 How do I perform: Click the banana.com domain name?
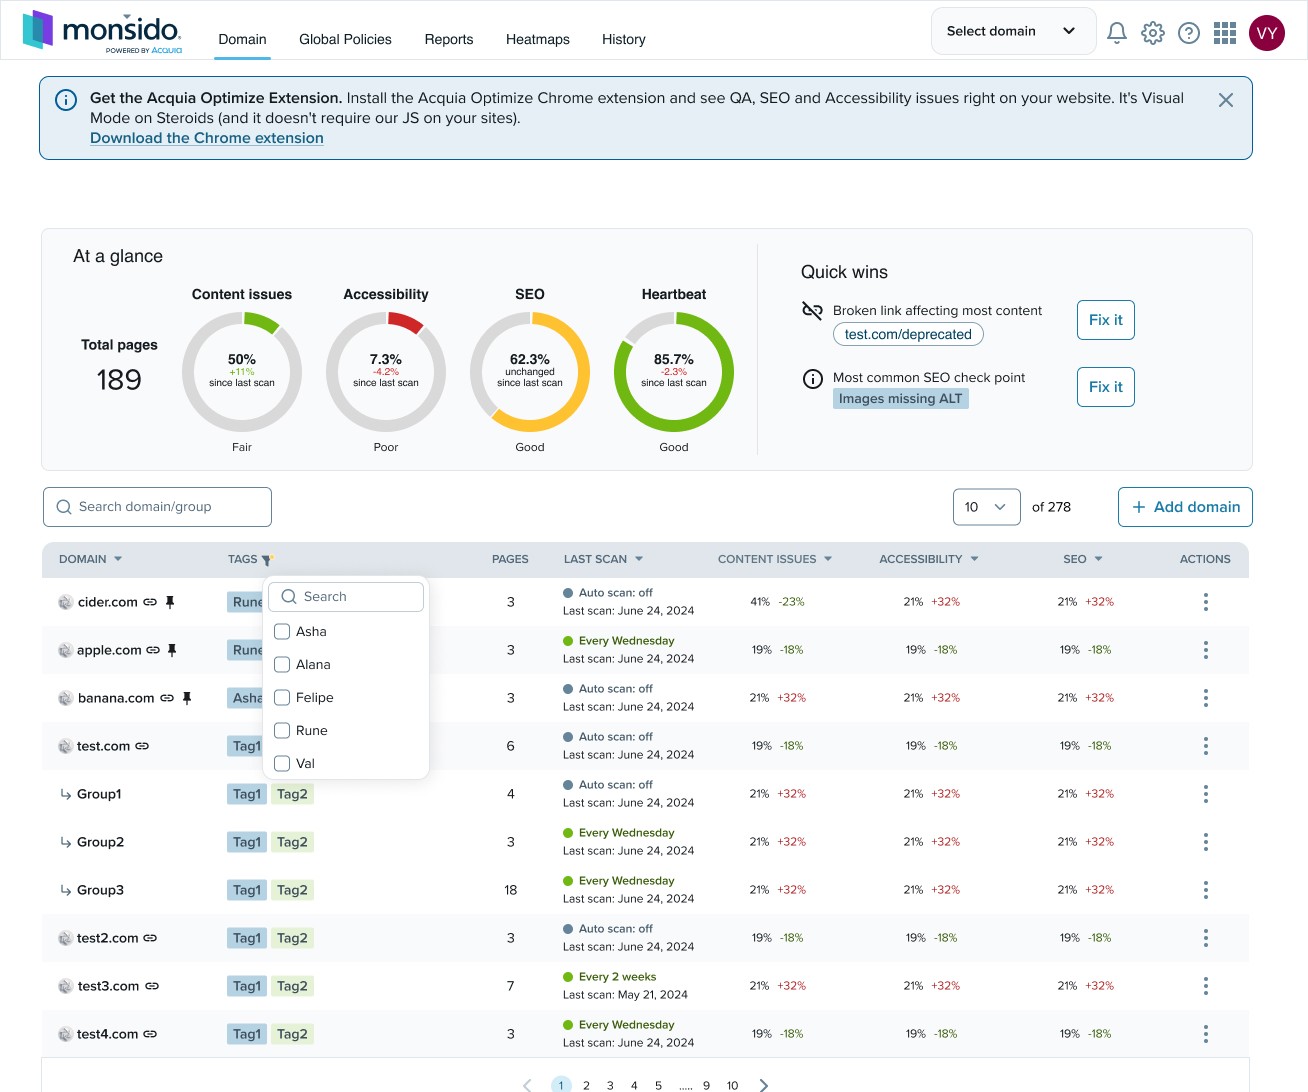tap(116, 698)
